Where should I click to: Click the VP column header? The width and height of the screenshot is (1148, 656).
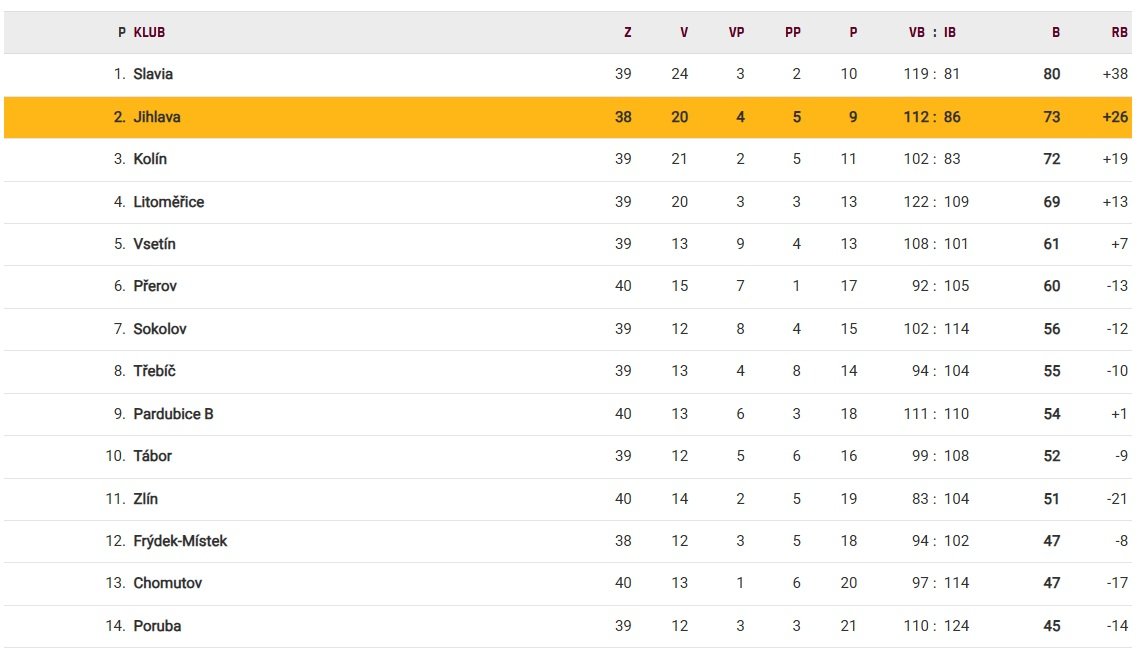736,32
